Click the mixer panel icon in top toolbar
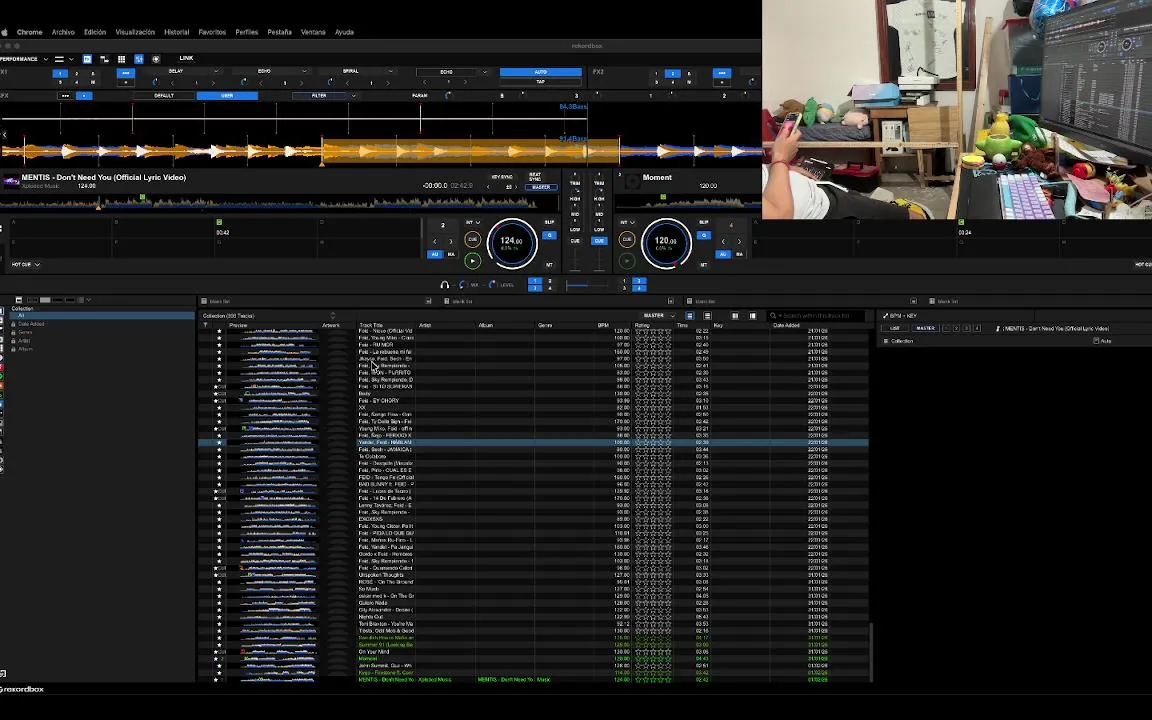This screenshot has height=720, width=1152. click(x=139, y=59)
